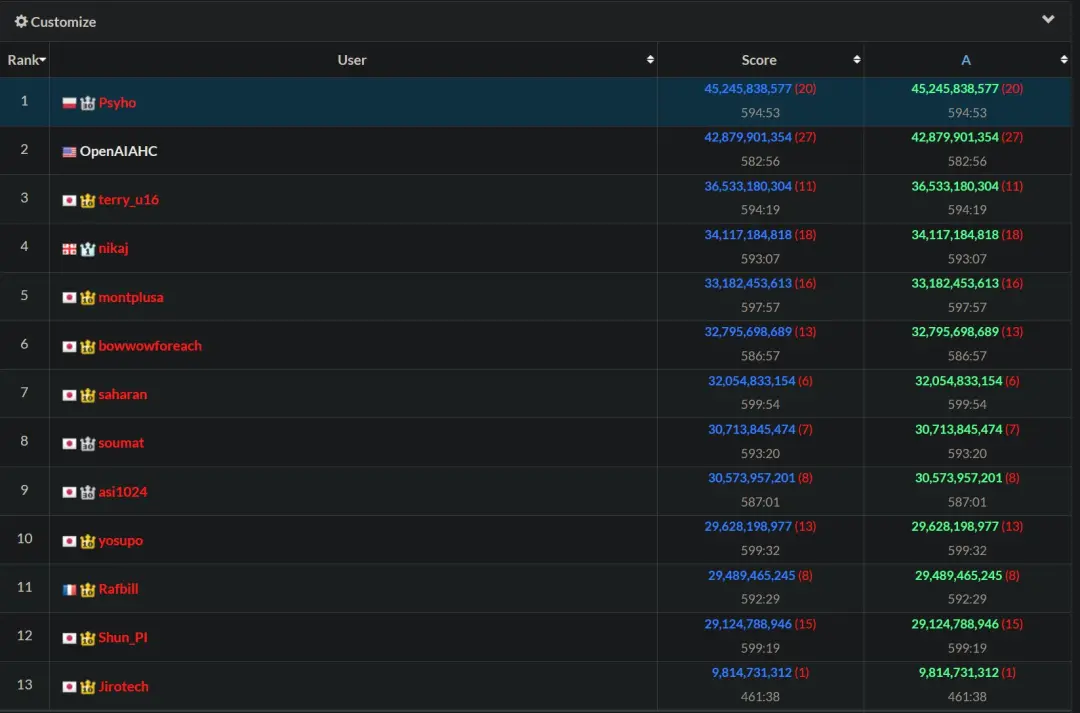
Task: Open Psyho's total score 45,245,838,577
Action: [x=748, y=89]
